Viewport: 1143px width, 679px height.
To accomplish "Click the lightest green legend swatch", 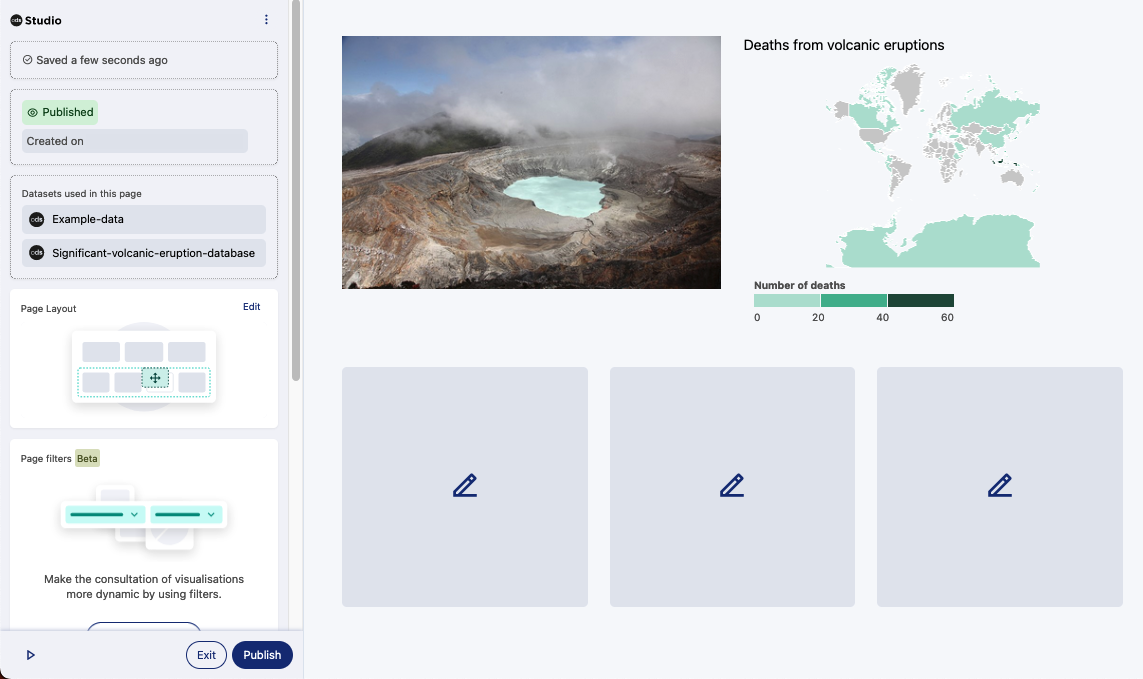I will 786,301.
